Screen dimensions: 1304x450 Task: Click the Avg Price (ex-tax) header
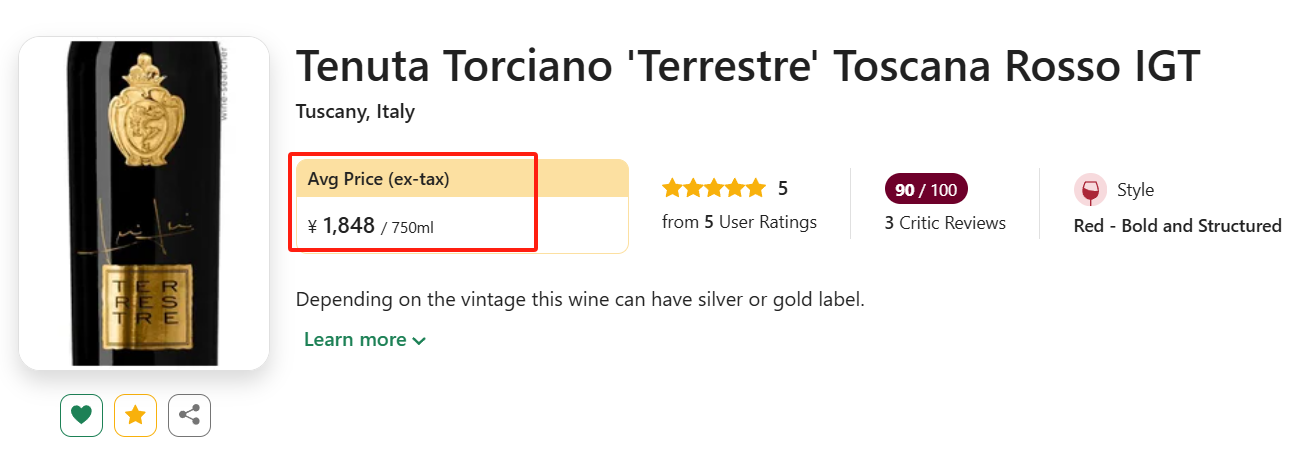click(x=379, y=179)
